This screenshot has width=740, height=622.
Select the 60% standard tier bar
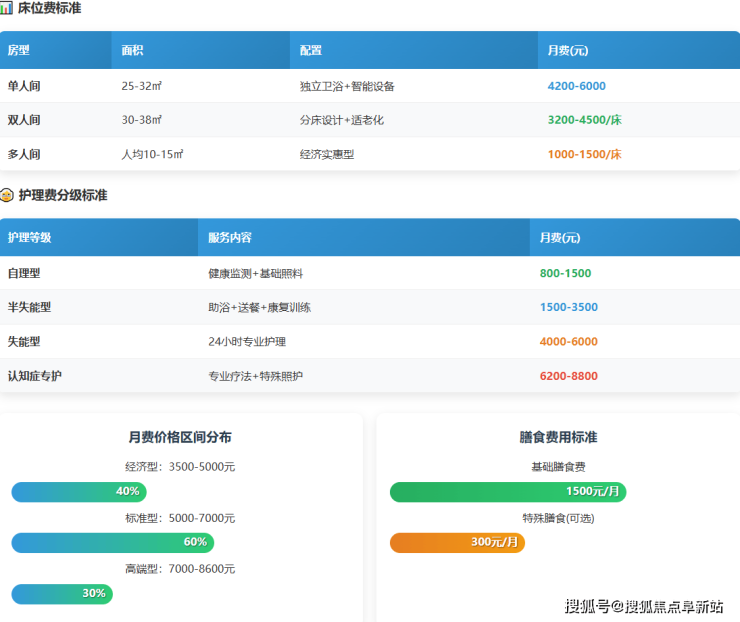click(x=112, y=543)
